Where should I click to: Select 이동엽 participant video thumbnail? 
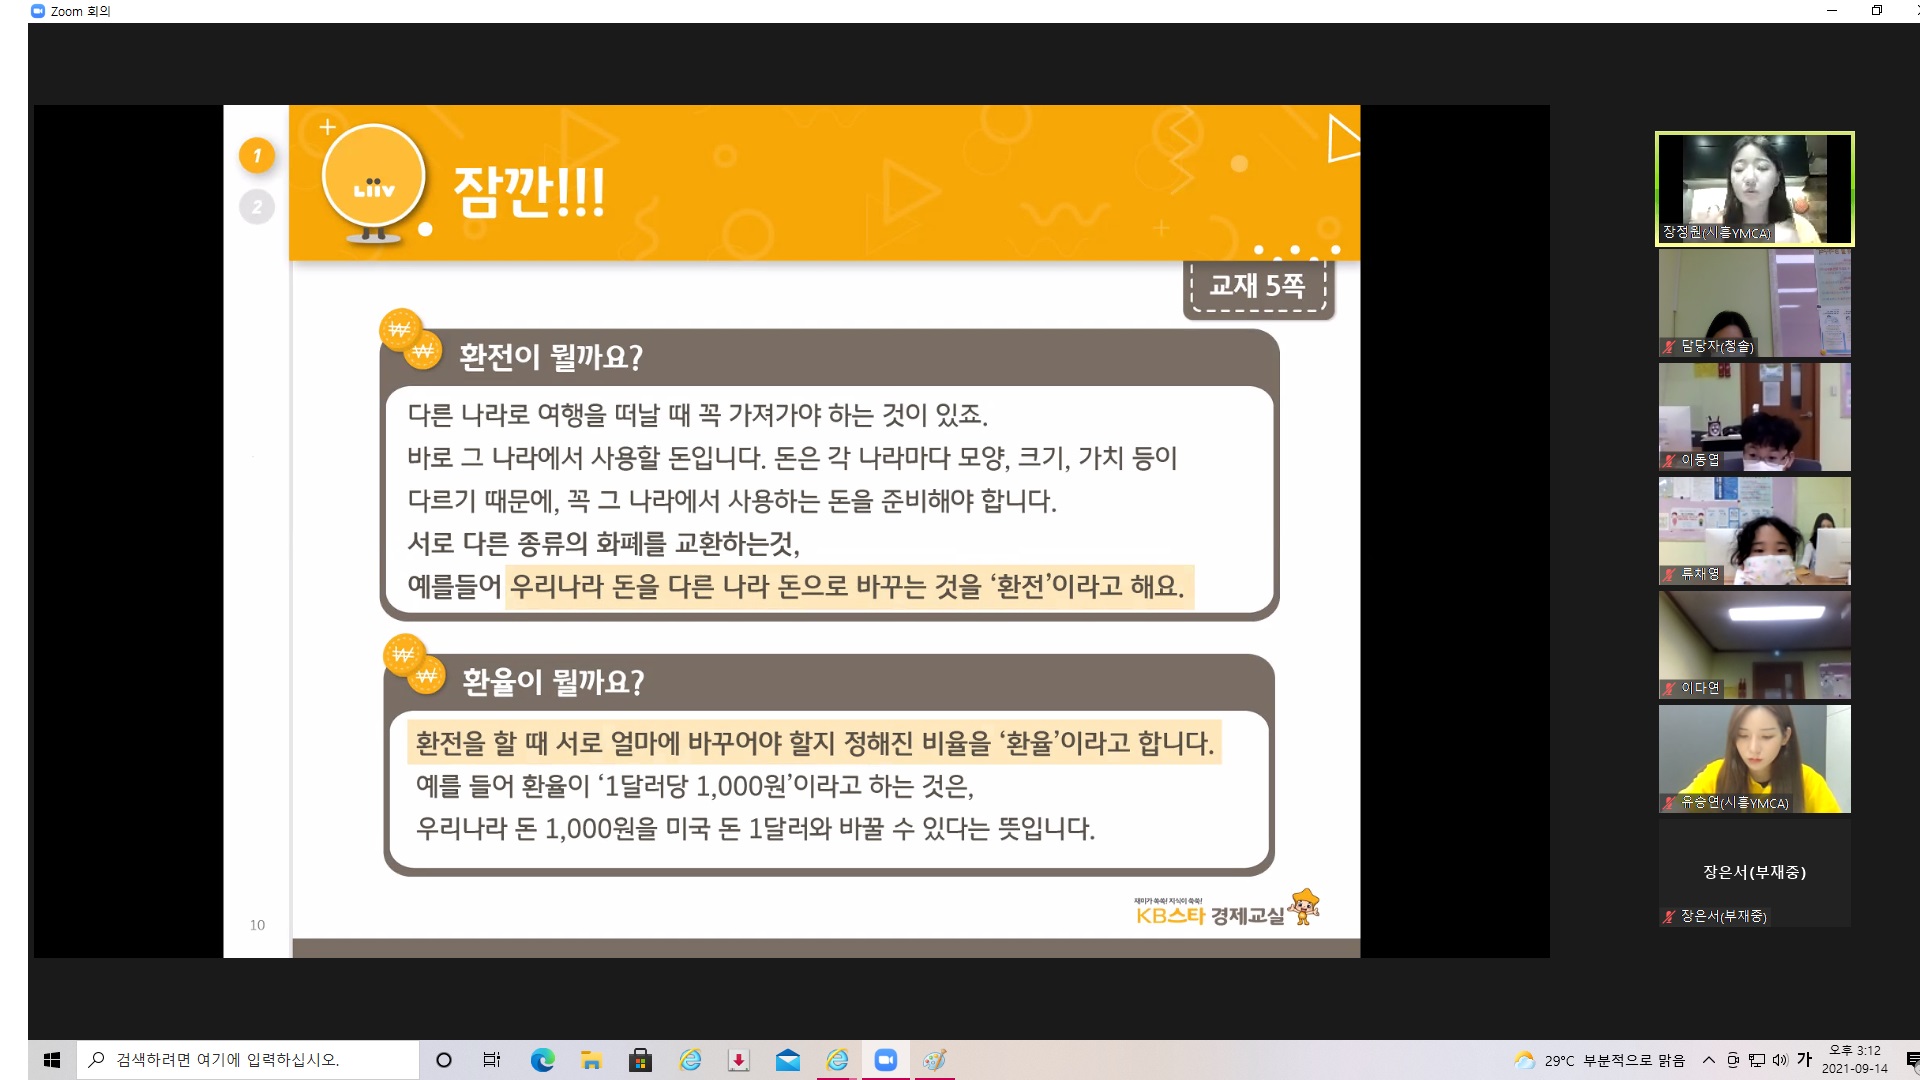tap(1754, 416)
